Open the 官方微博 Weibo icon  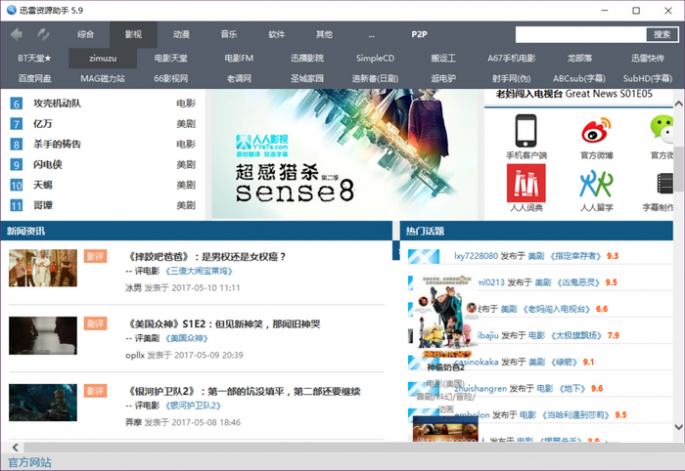tap(596, 132)
